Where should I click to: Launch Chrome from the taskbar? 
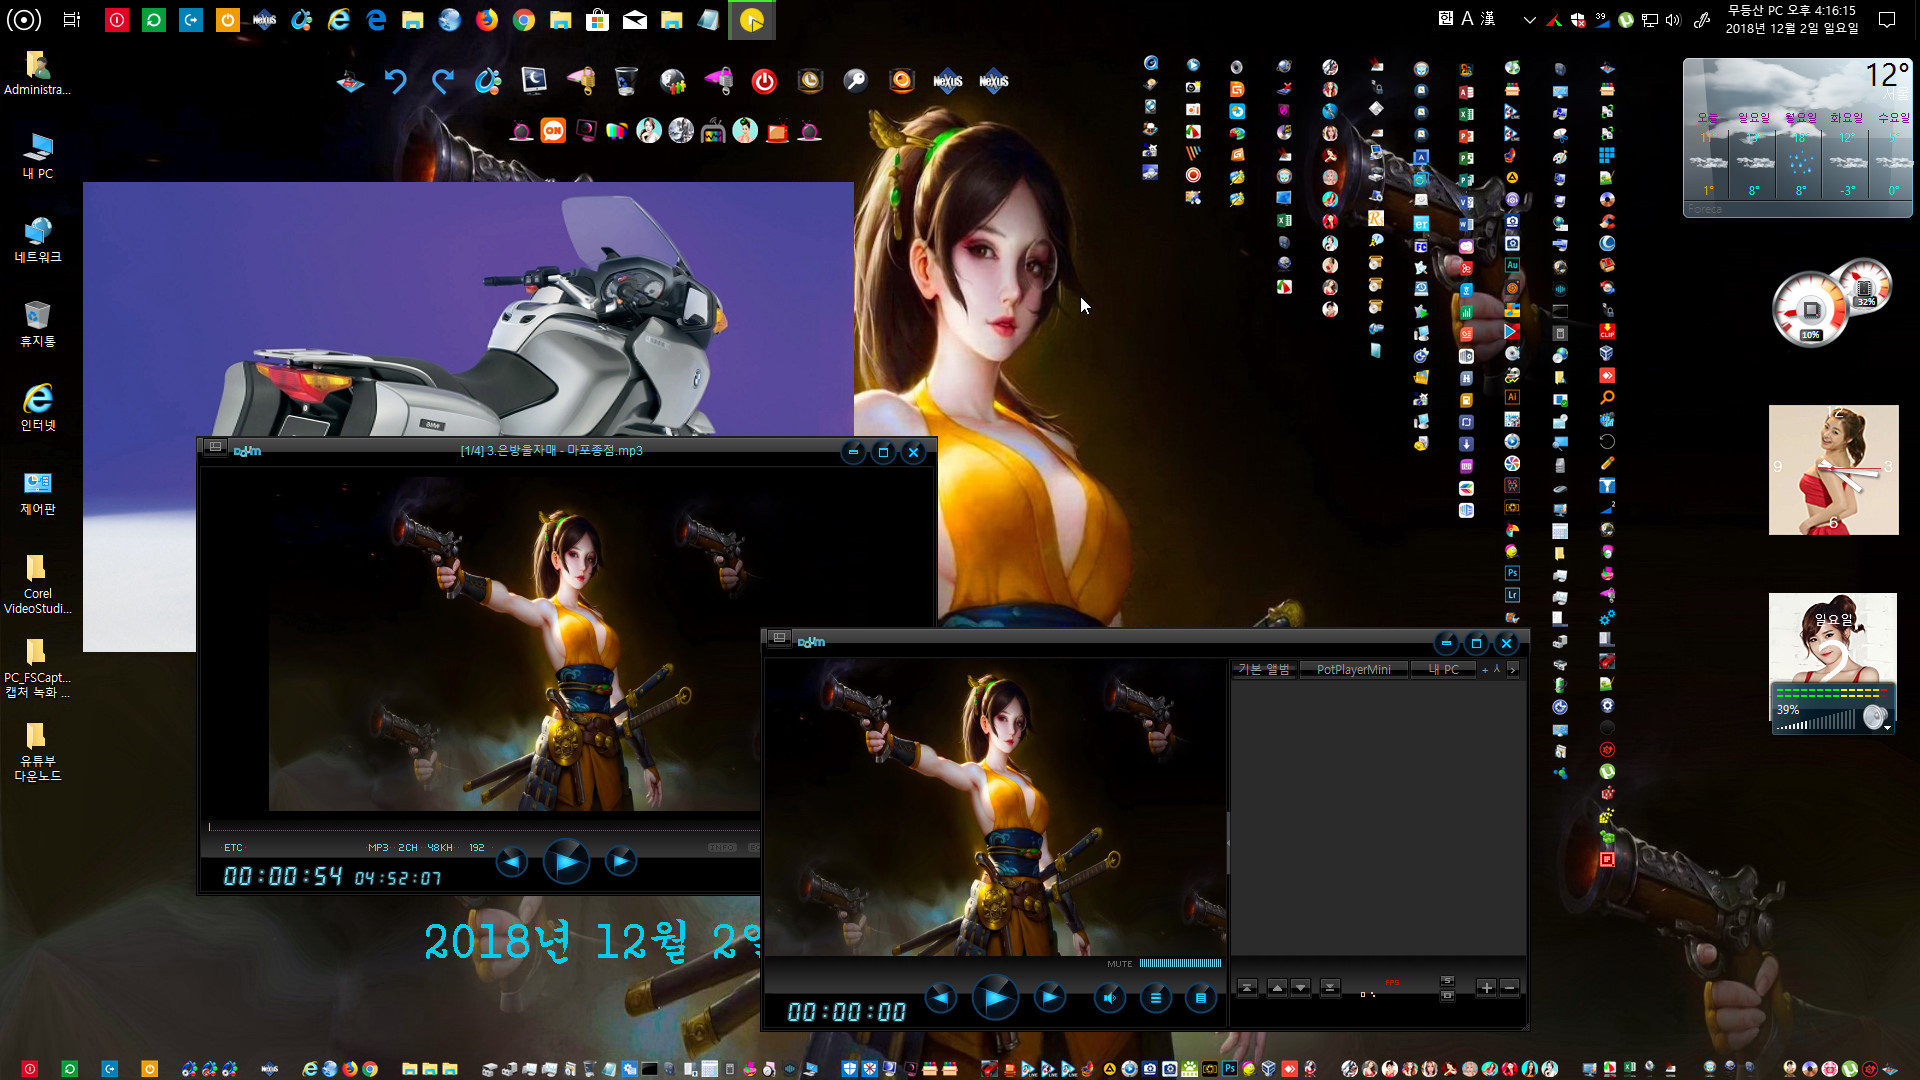pos(524,19)
